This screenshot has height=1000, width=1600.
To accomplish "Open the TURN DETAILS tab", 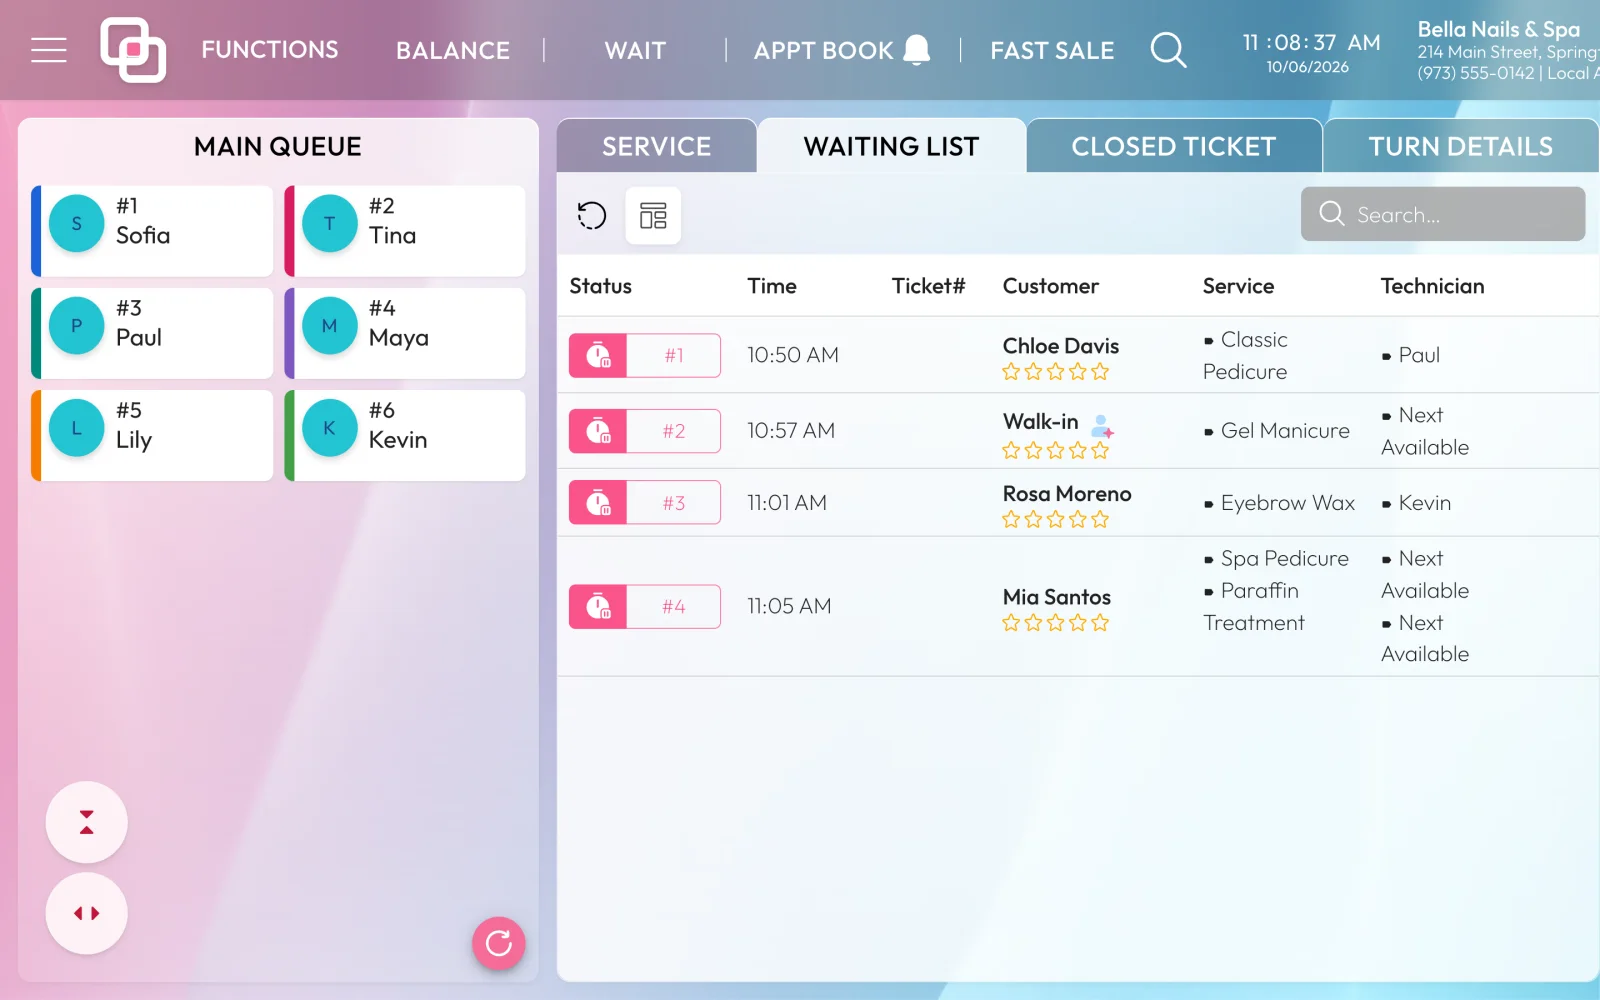I will (x=1460, y=146).
